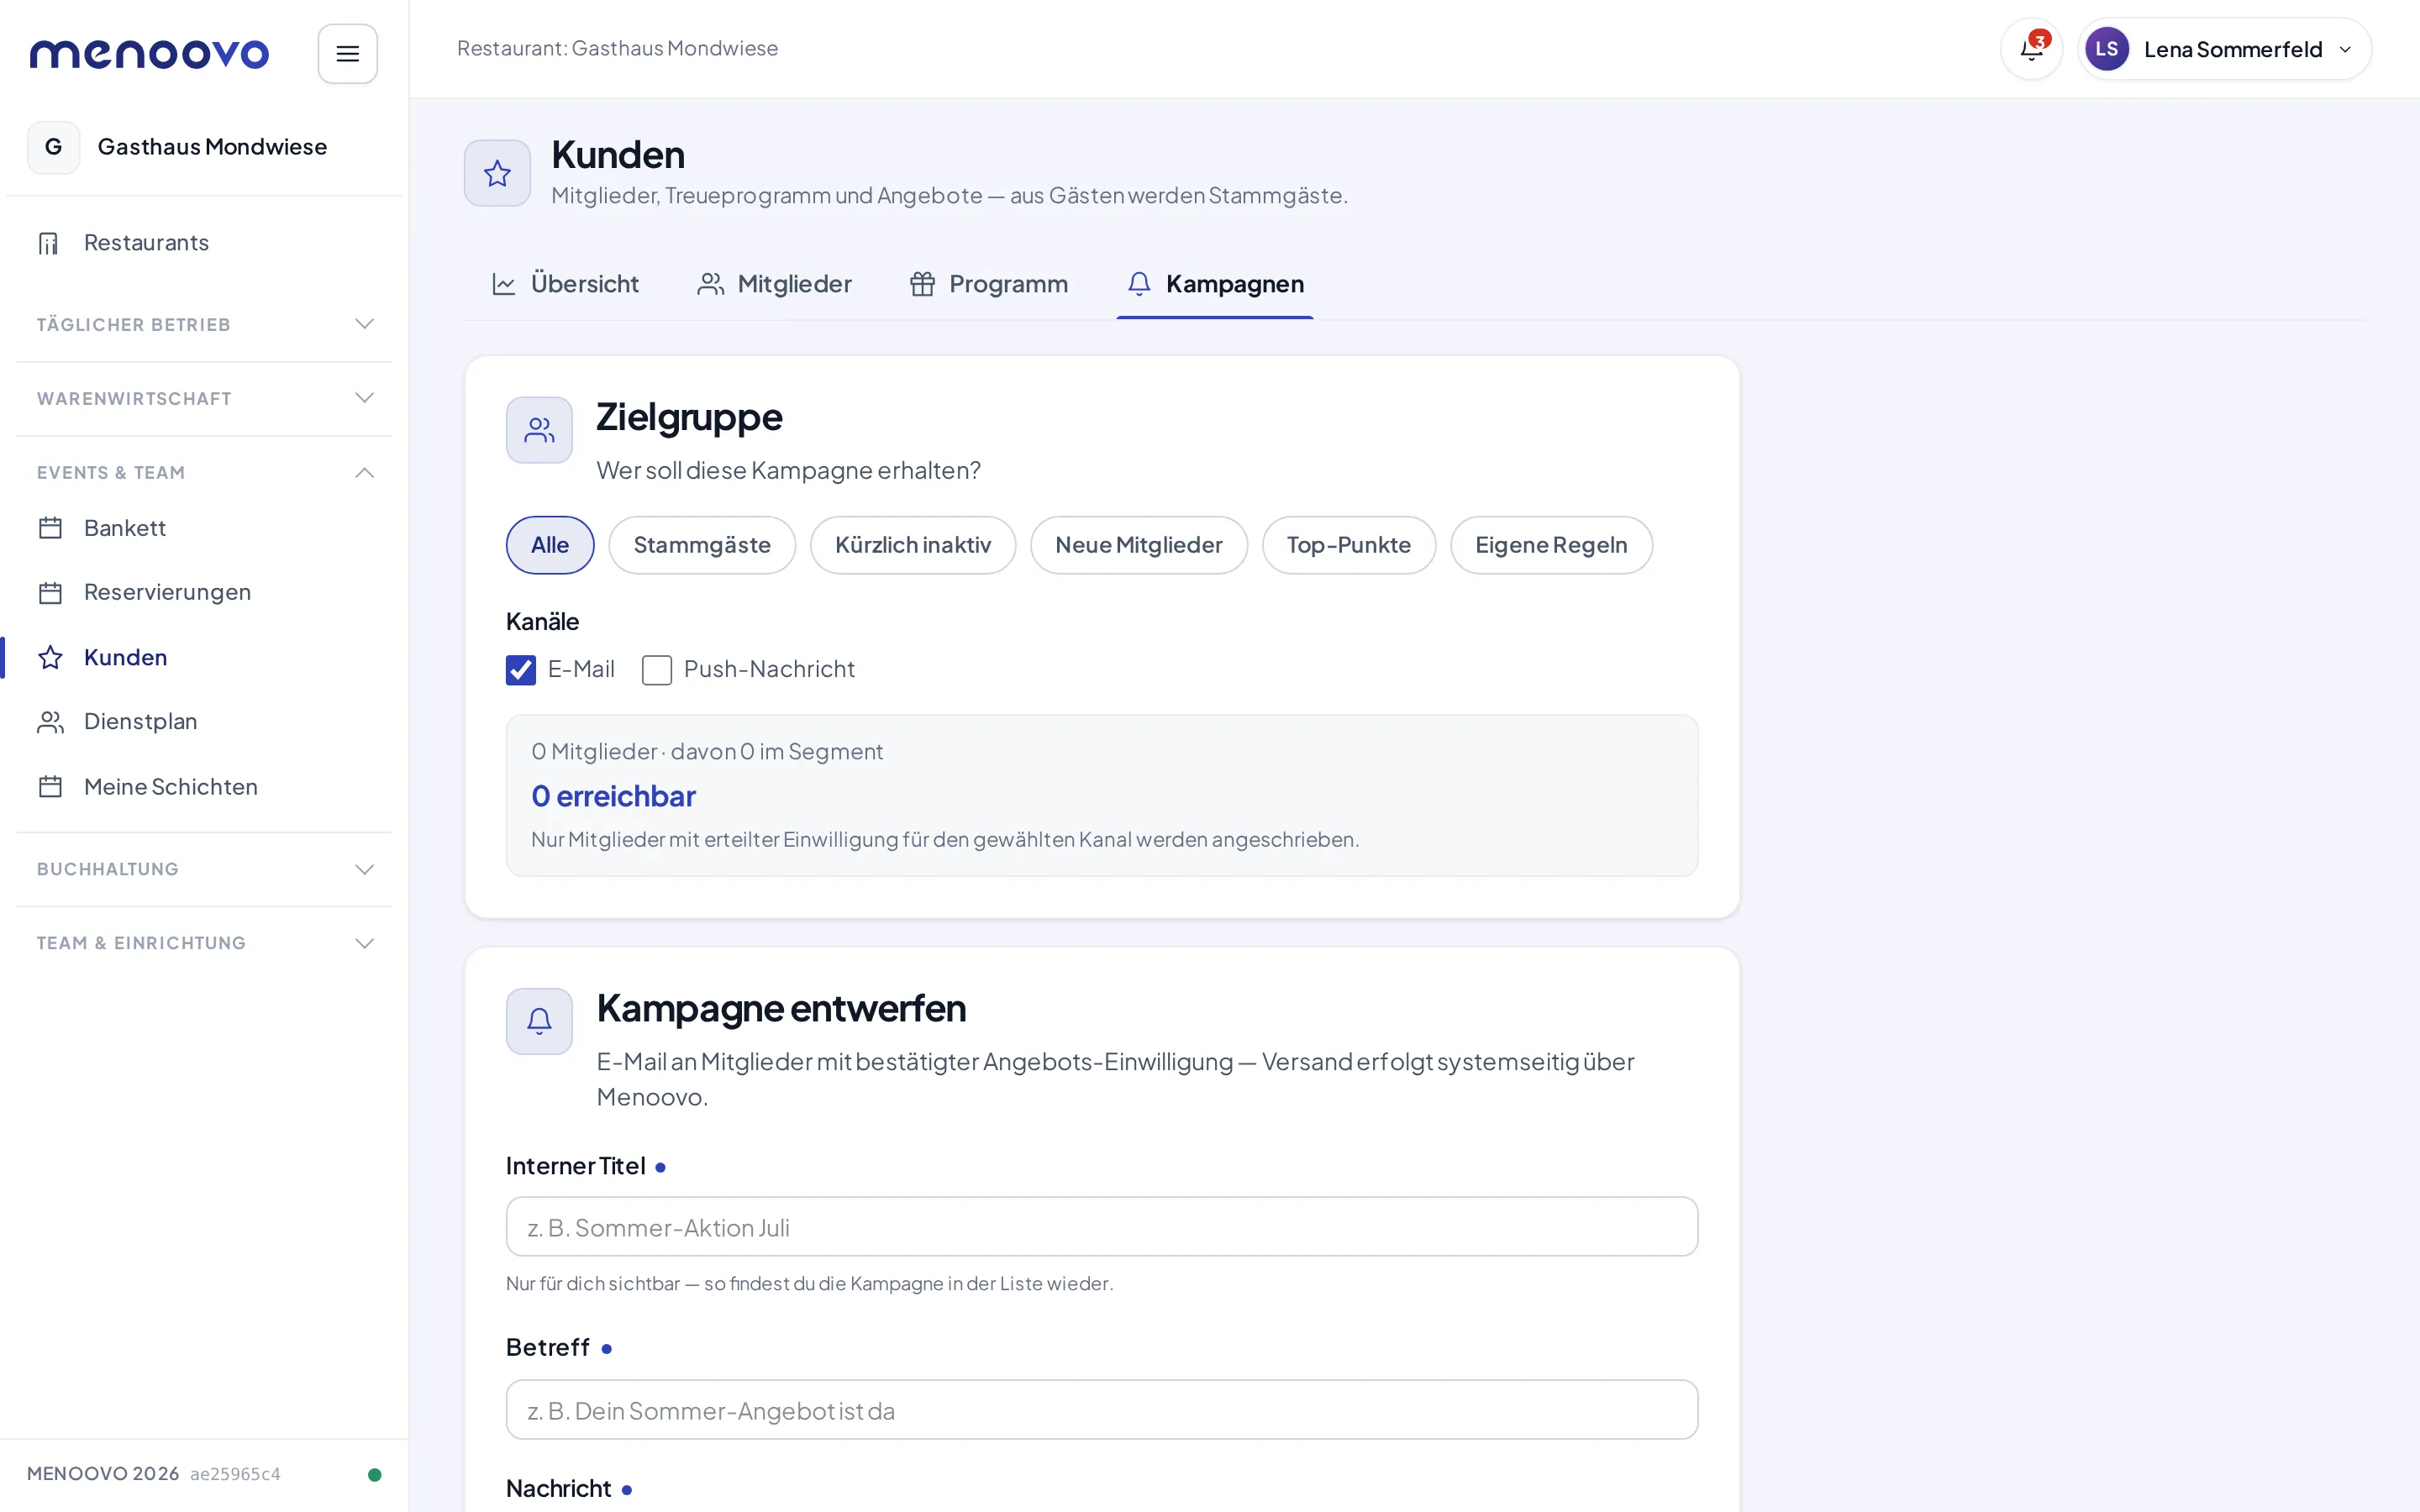Screen dimensions: 2420x1512
Task: Click the Zielgruppe people icon
Action: pyautogui.click(x=539, y=430)
